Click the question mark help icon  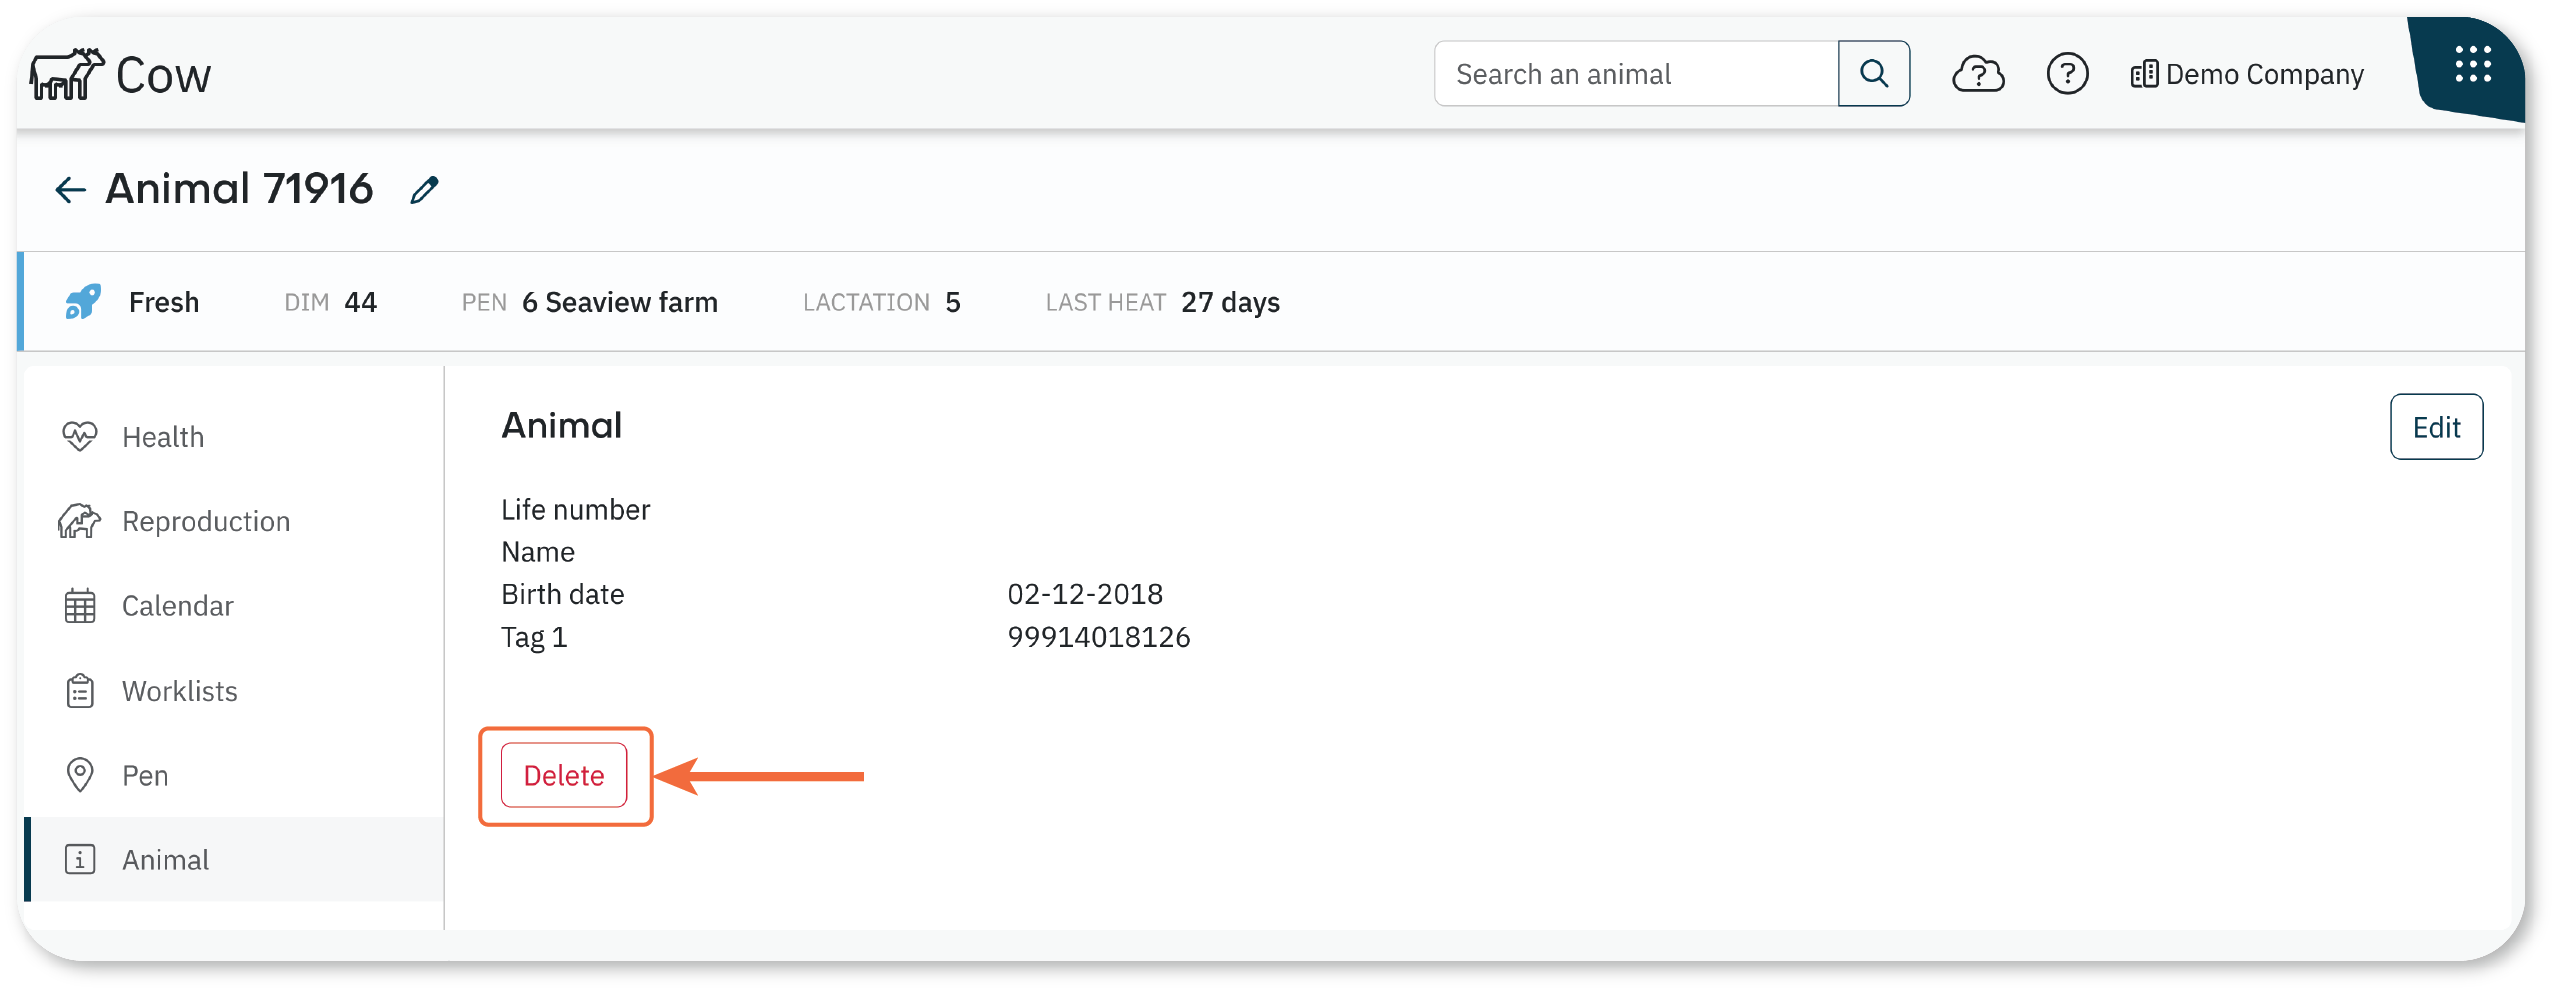[2067, 74]
